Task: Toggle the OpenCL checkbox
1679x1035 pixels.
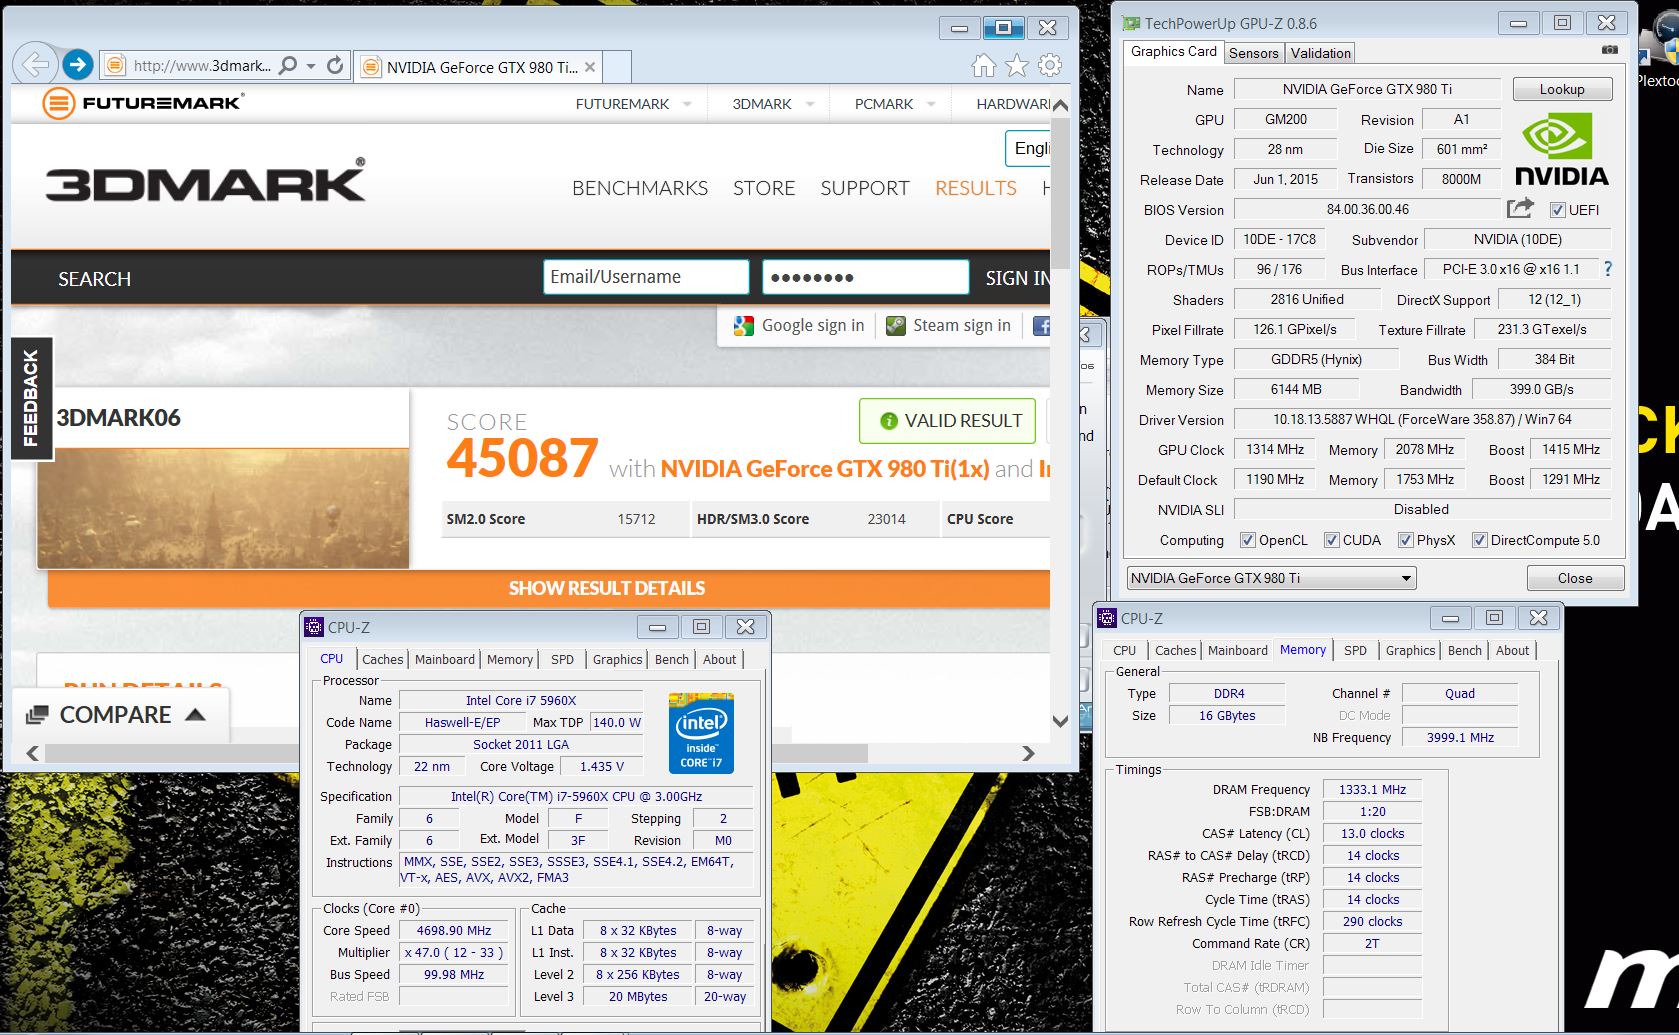Action: coord(1247,540)
